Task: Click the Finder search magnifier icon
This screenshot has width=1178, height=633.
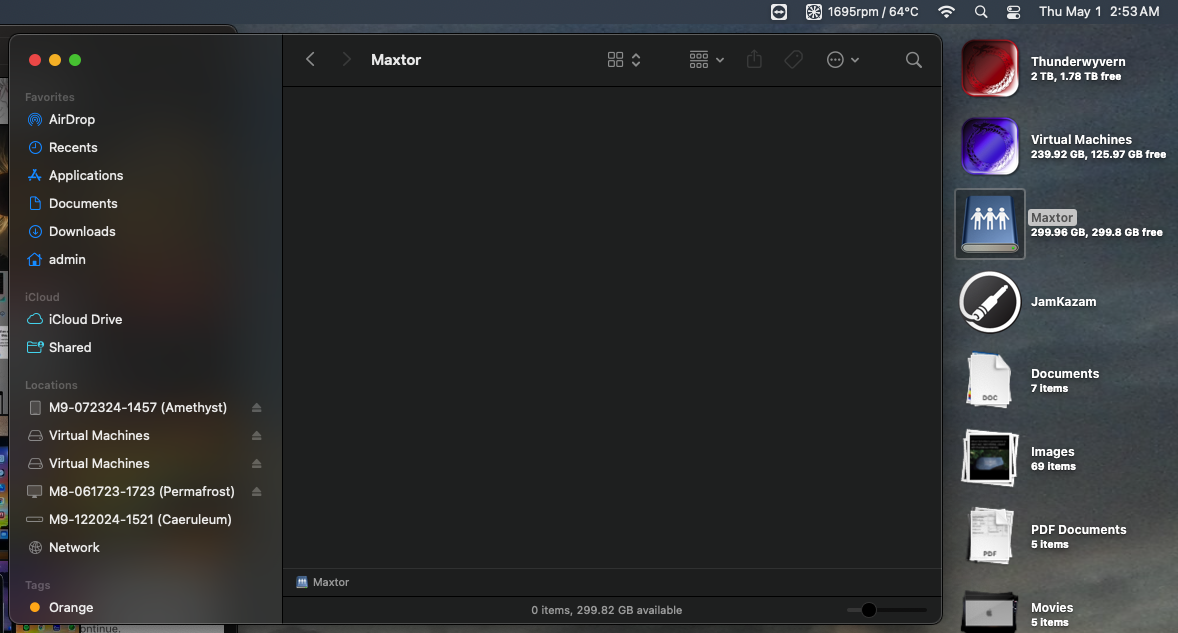Action: (x=913, y=60)
